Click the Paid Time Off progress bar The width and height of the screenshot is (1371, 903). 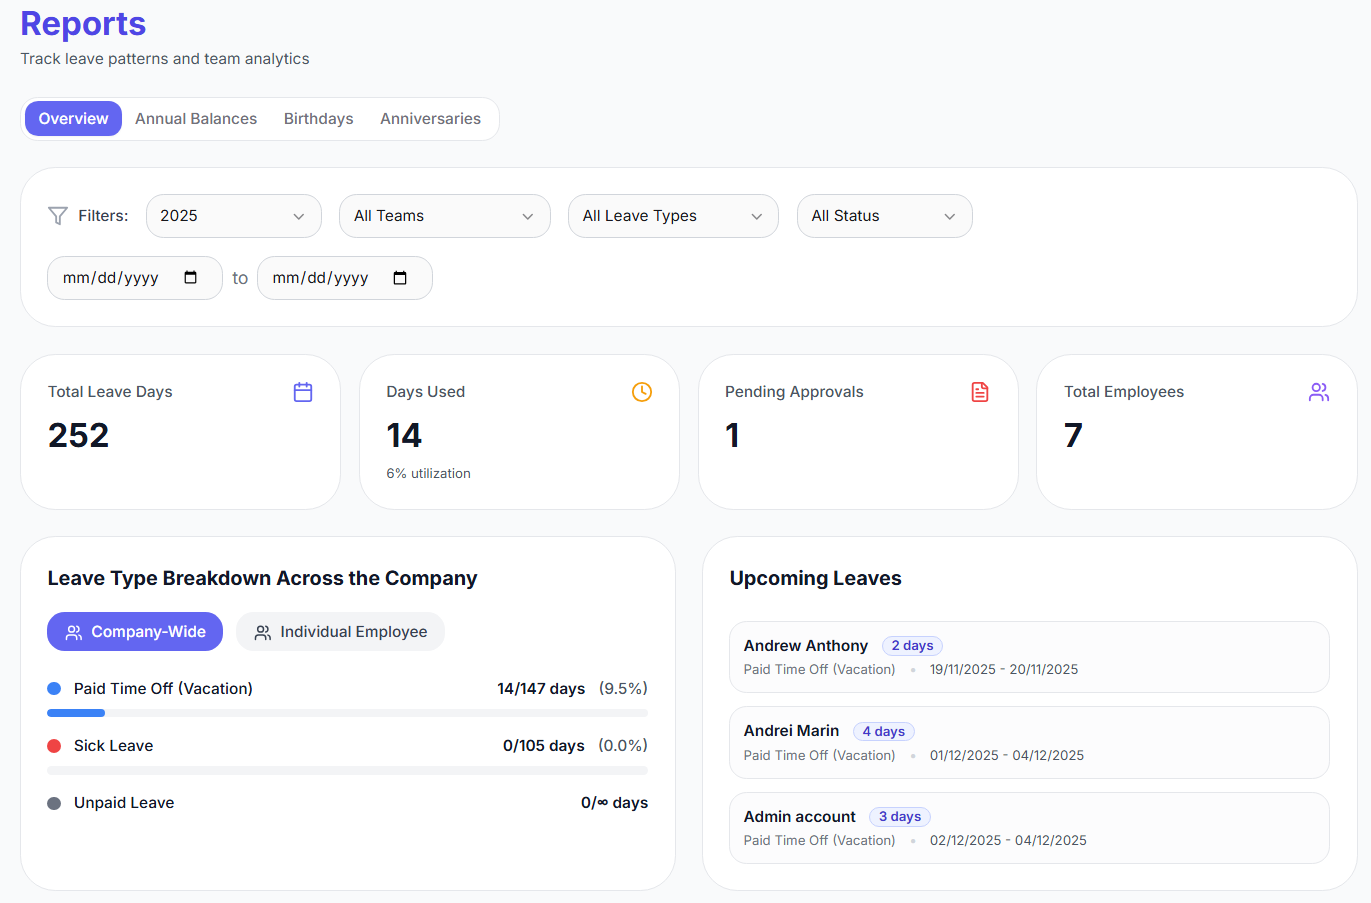[x=347, y=713]
